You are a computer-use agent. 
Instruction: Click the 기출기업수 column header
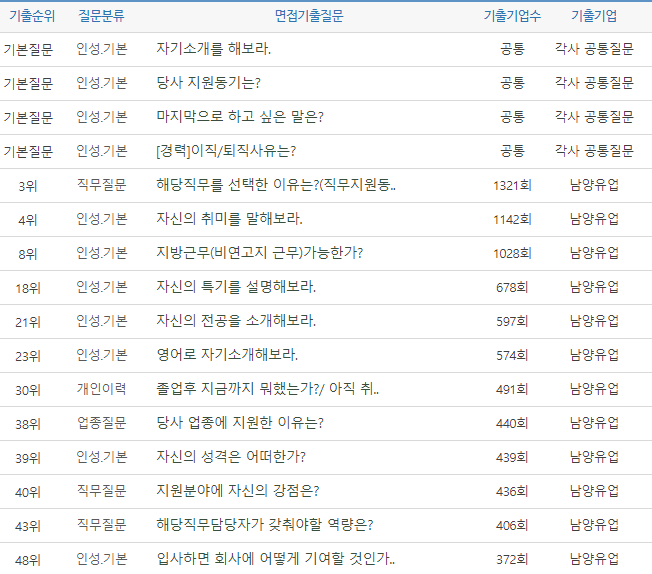coord(512,16)
